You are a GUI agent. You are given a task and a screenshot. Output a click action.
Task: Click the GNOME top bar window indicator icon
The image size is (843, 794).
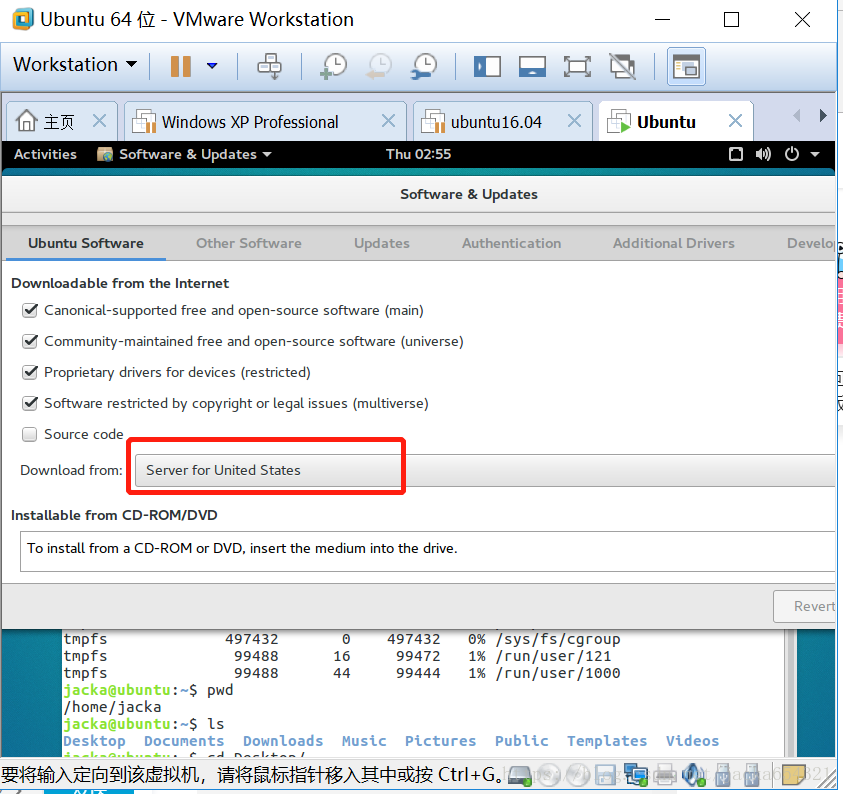coord(735,154)
